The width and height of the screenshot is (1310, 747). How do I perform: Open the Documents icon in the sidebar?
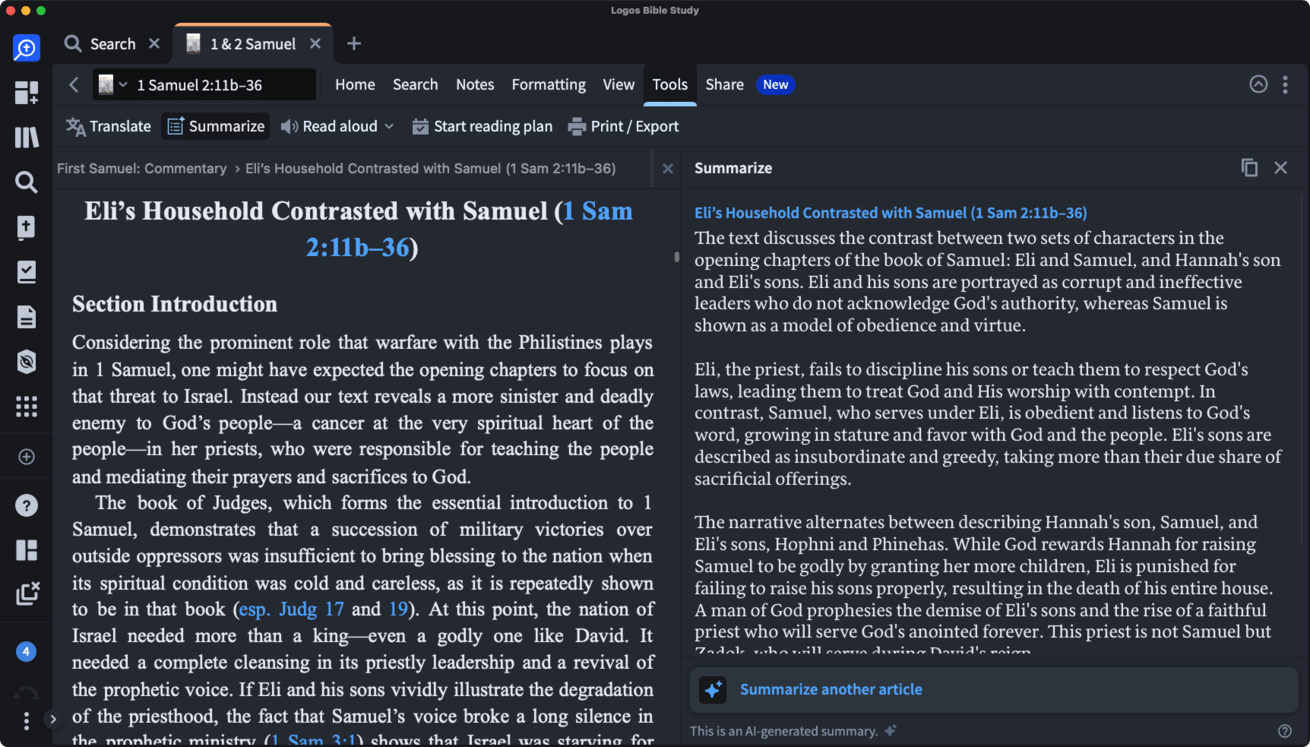pyautogui.click(x=26, y=317)
